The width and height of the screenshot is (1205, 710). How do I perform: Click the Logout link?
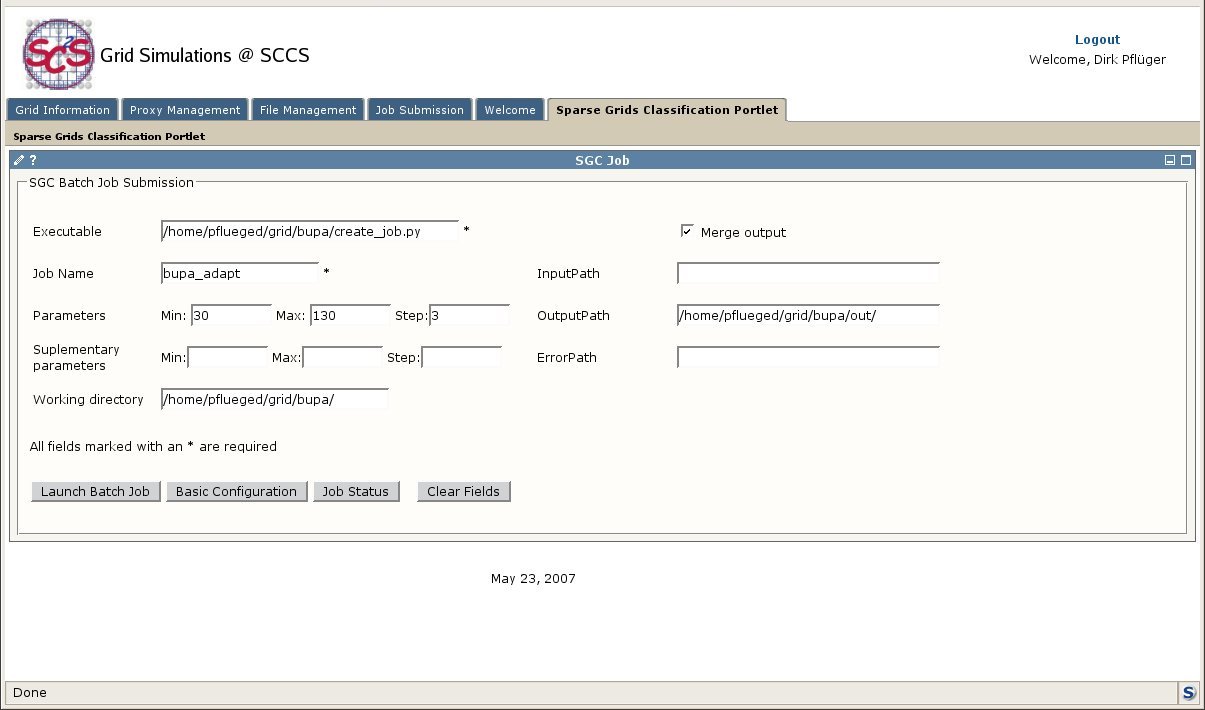[x=1097, y=40]
